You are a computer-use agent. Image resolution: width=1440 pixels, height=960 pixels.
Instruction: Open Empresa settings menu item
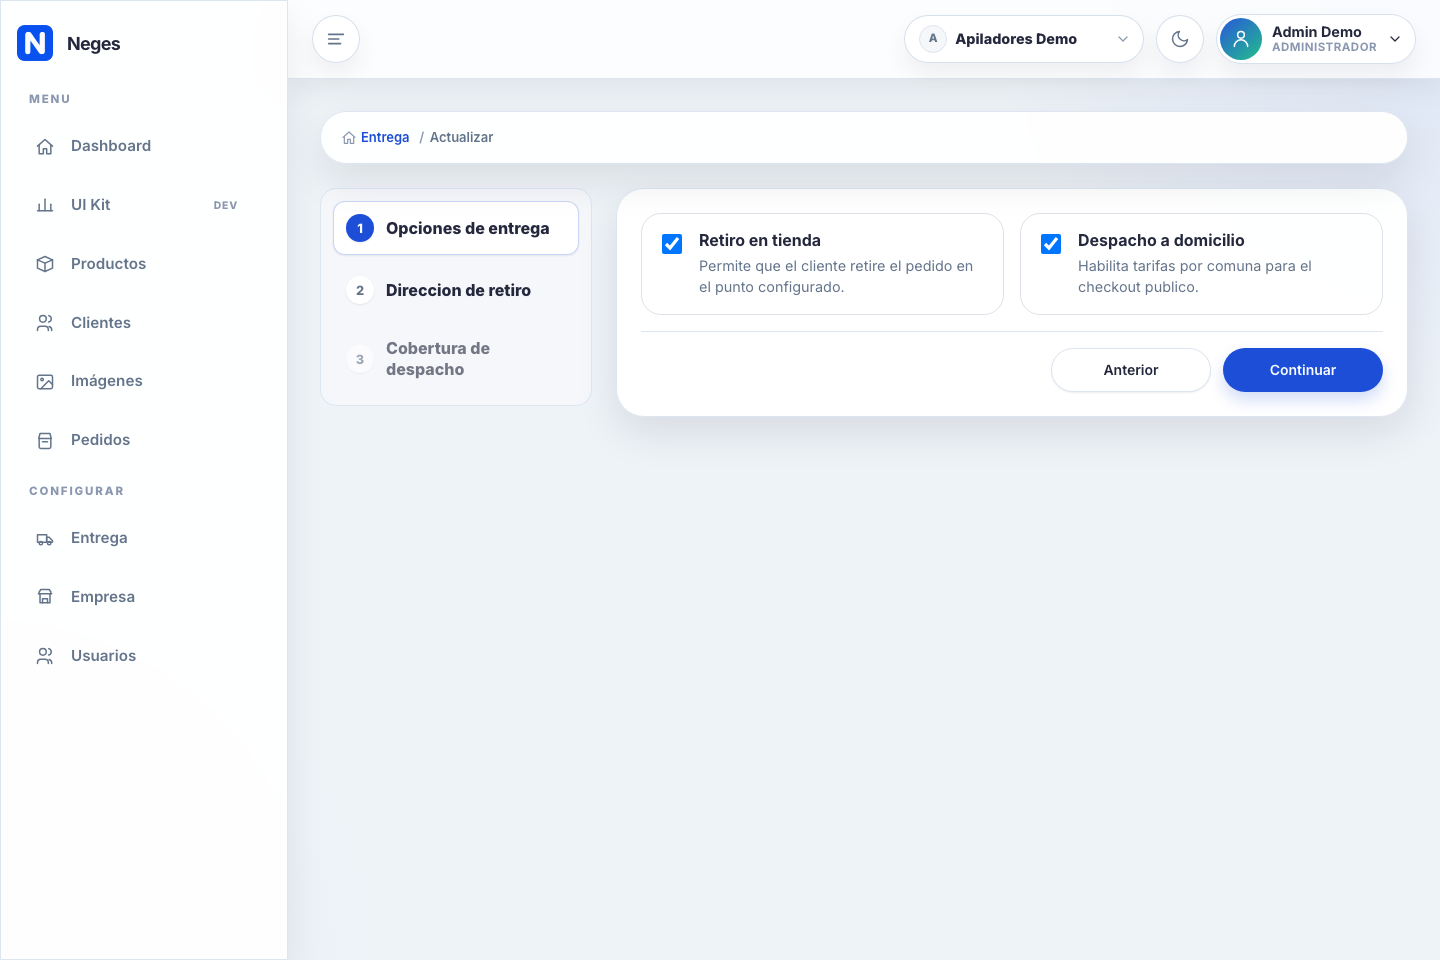[x=144, y=597]
